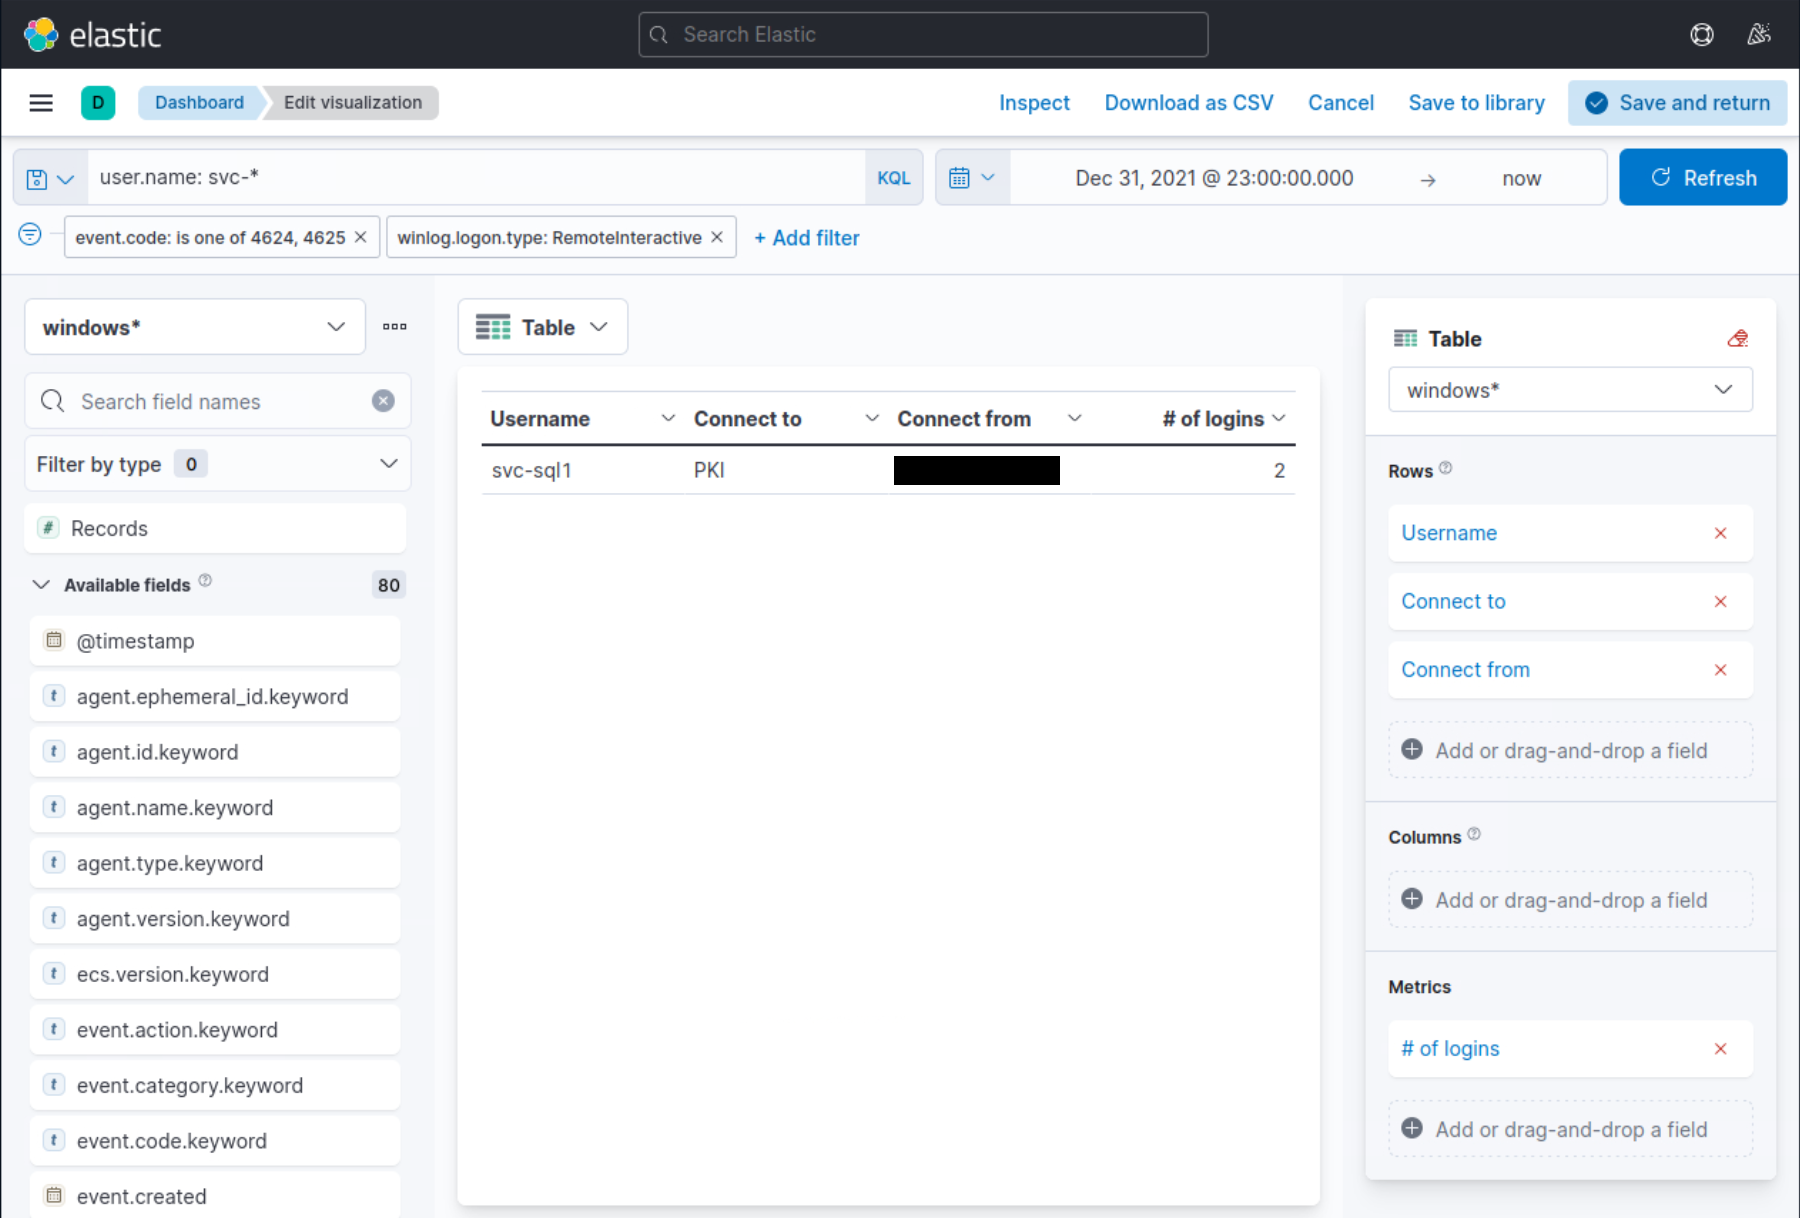
Task: Open data view options with the ellipsis icon
Action: tap(394, 326)
